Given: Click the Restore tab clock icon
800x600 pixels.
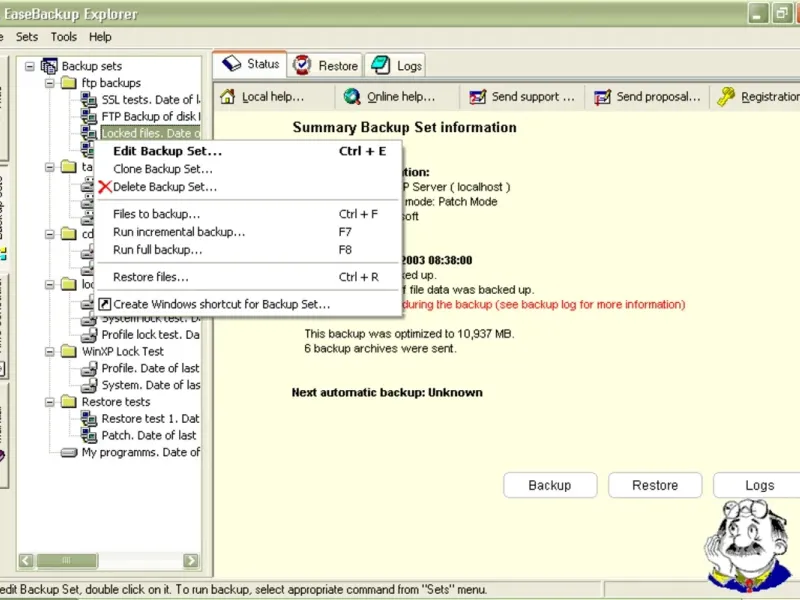Looking at the screenshot, I should 302,65.
